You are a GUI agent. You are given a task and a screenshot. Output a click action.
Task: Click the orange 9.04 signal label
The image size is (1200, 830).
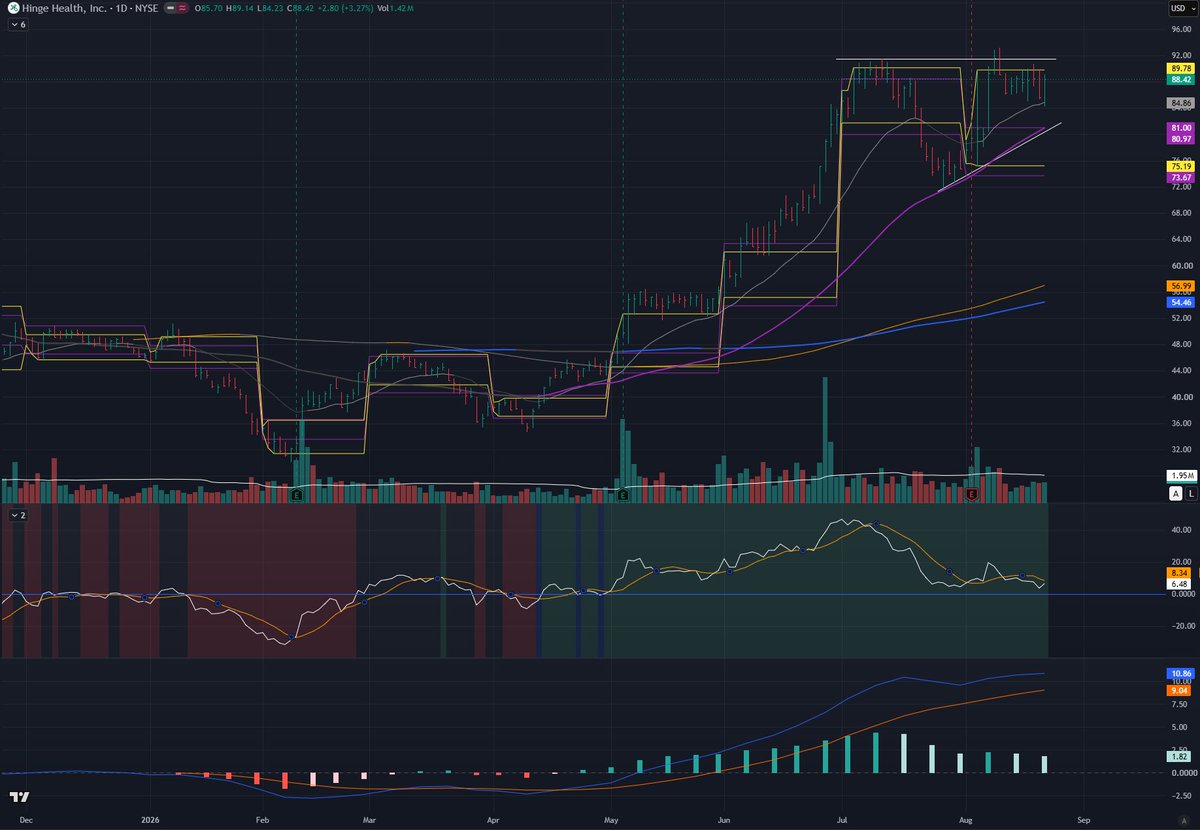coord(1180,690)
